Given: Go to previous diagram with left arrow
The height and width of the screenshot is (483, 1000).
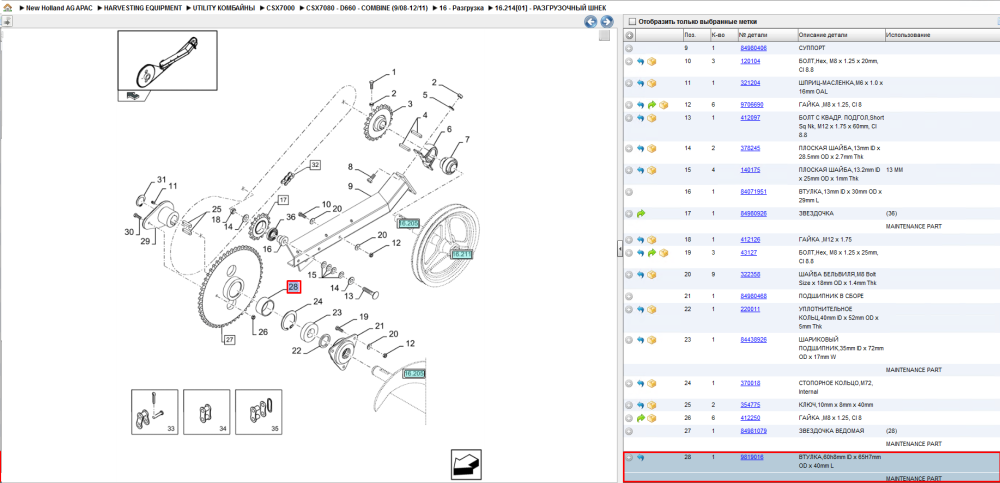Looking at the screenshot, I should point(591,22).
